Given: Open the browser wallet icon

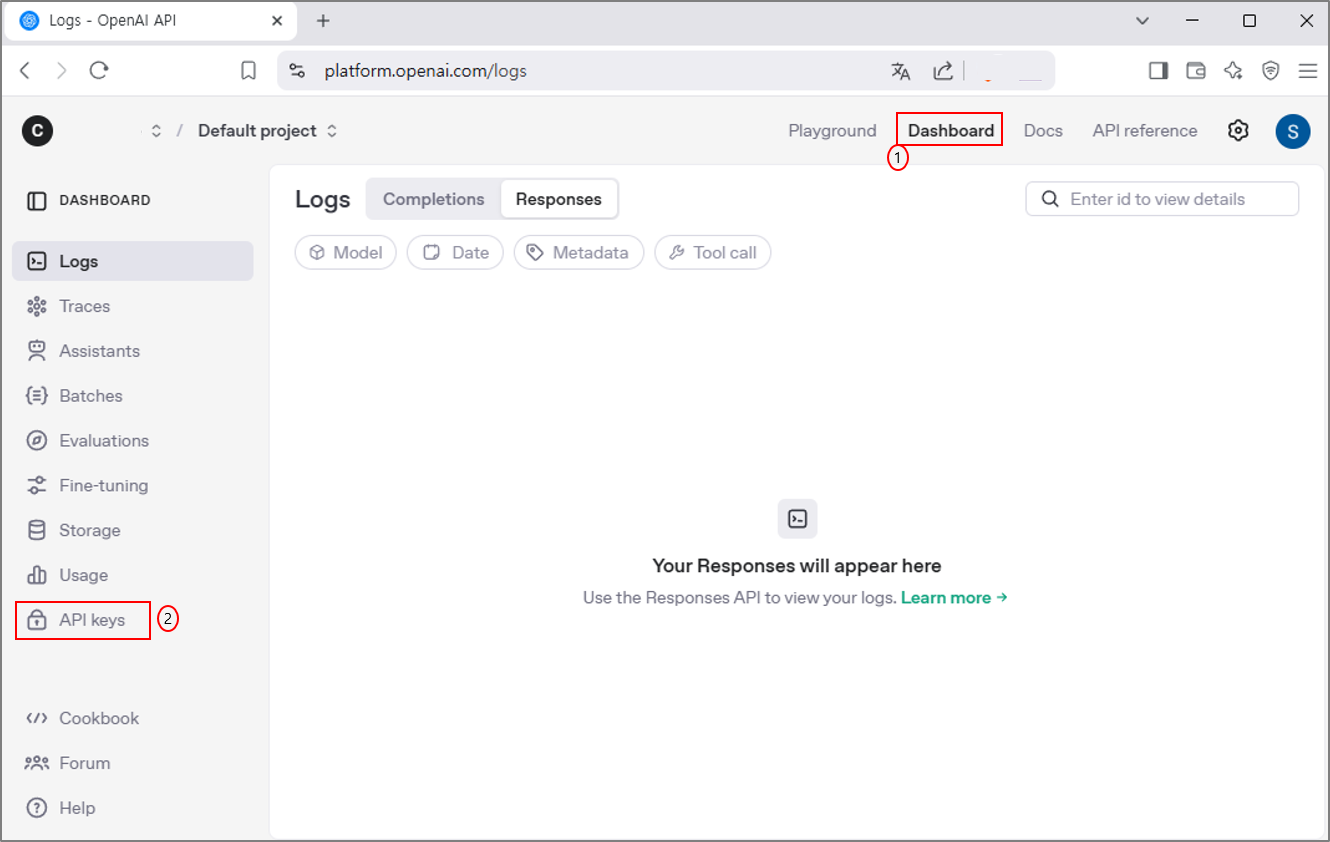Looking at the screenshot, I should (x=1196, y=71).
